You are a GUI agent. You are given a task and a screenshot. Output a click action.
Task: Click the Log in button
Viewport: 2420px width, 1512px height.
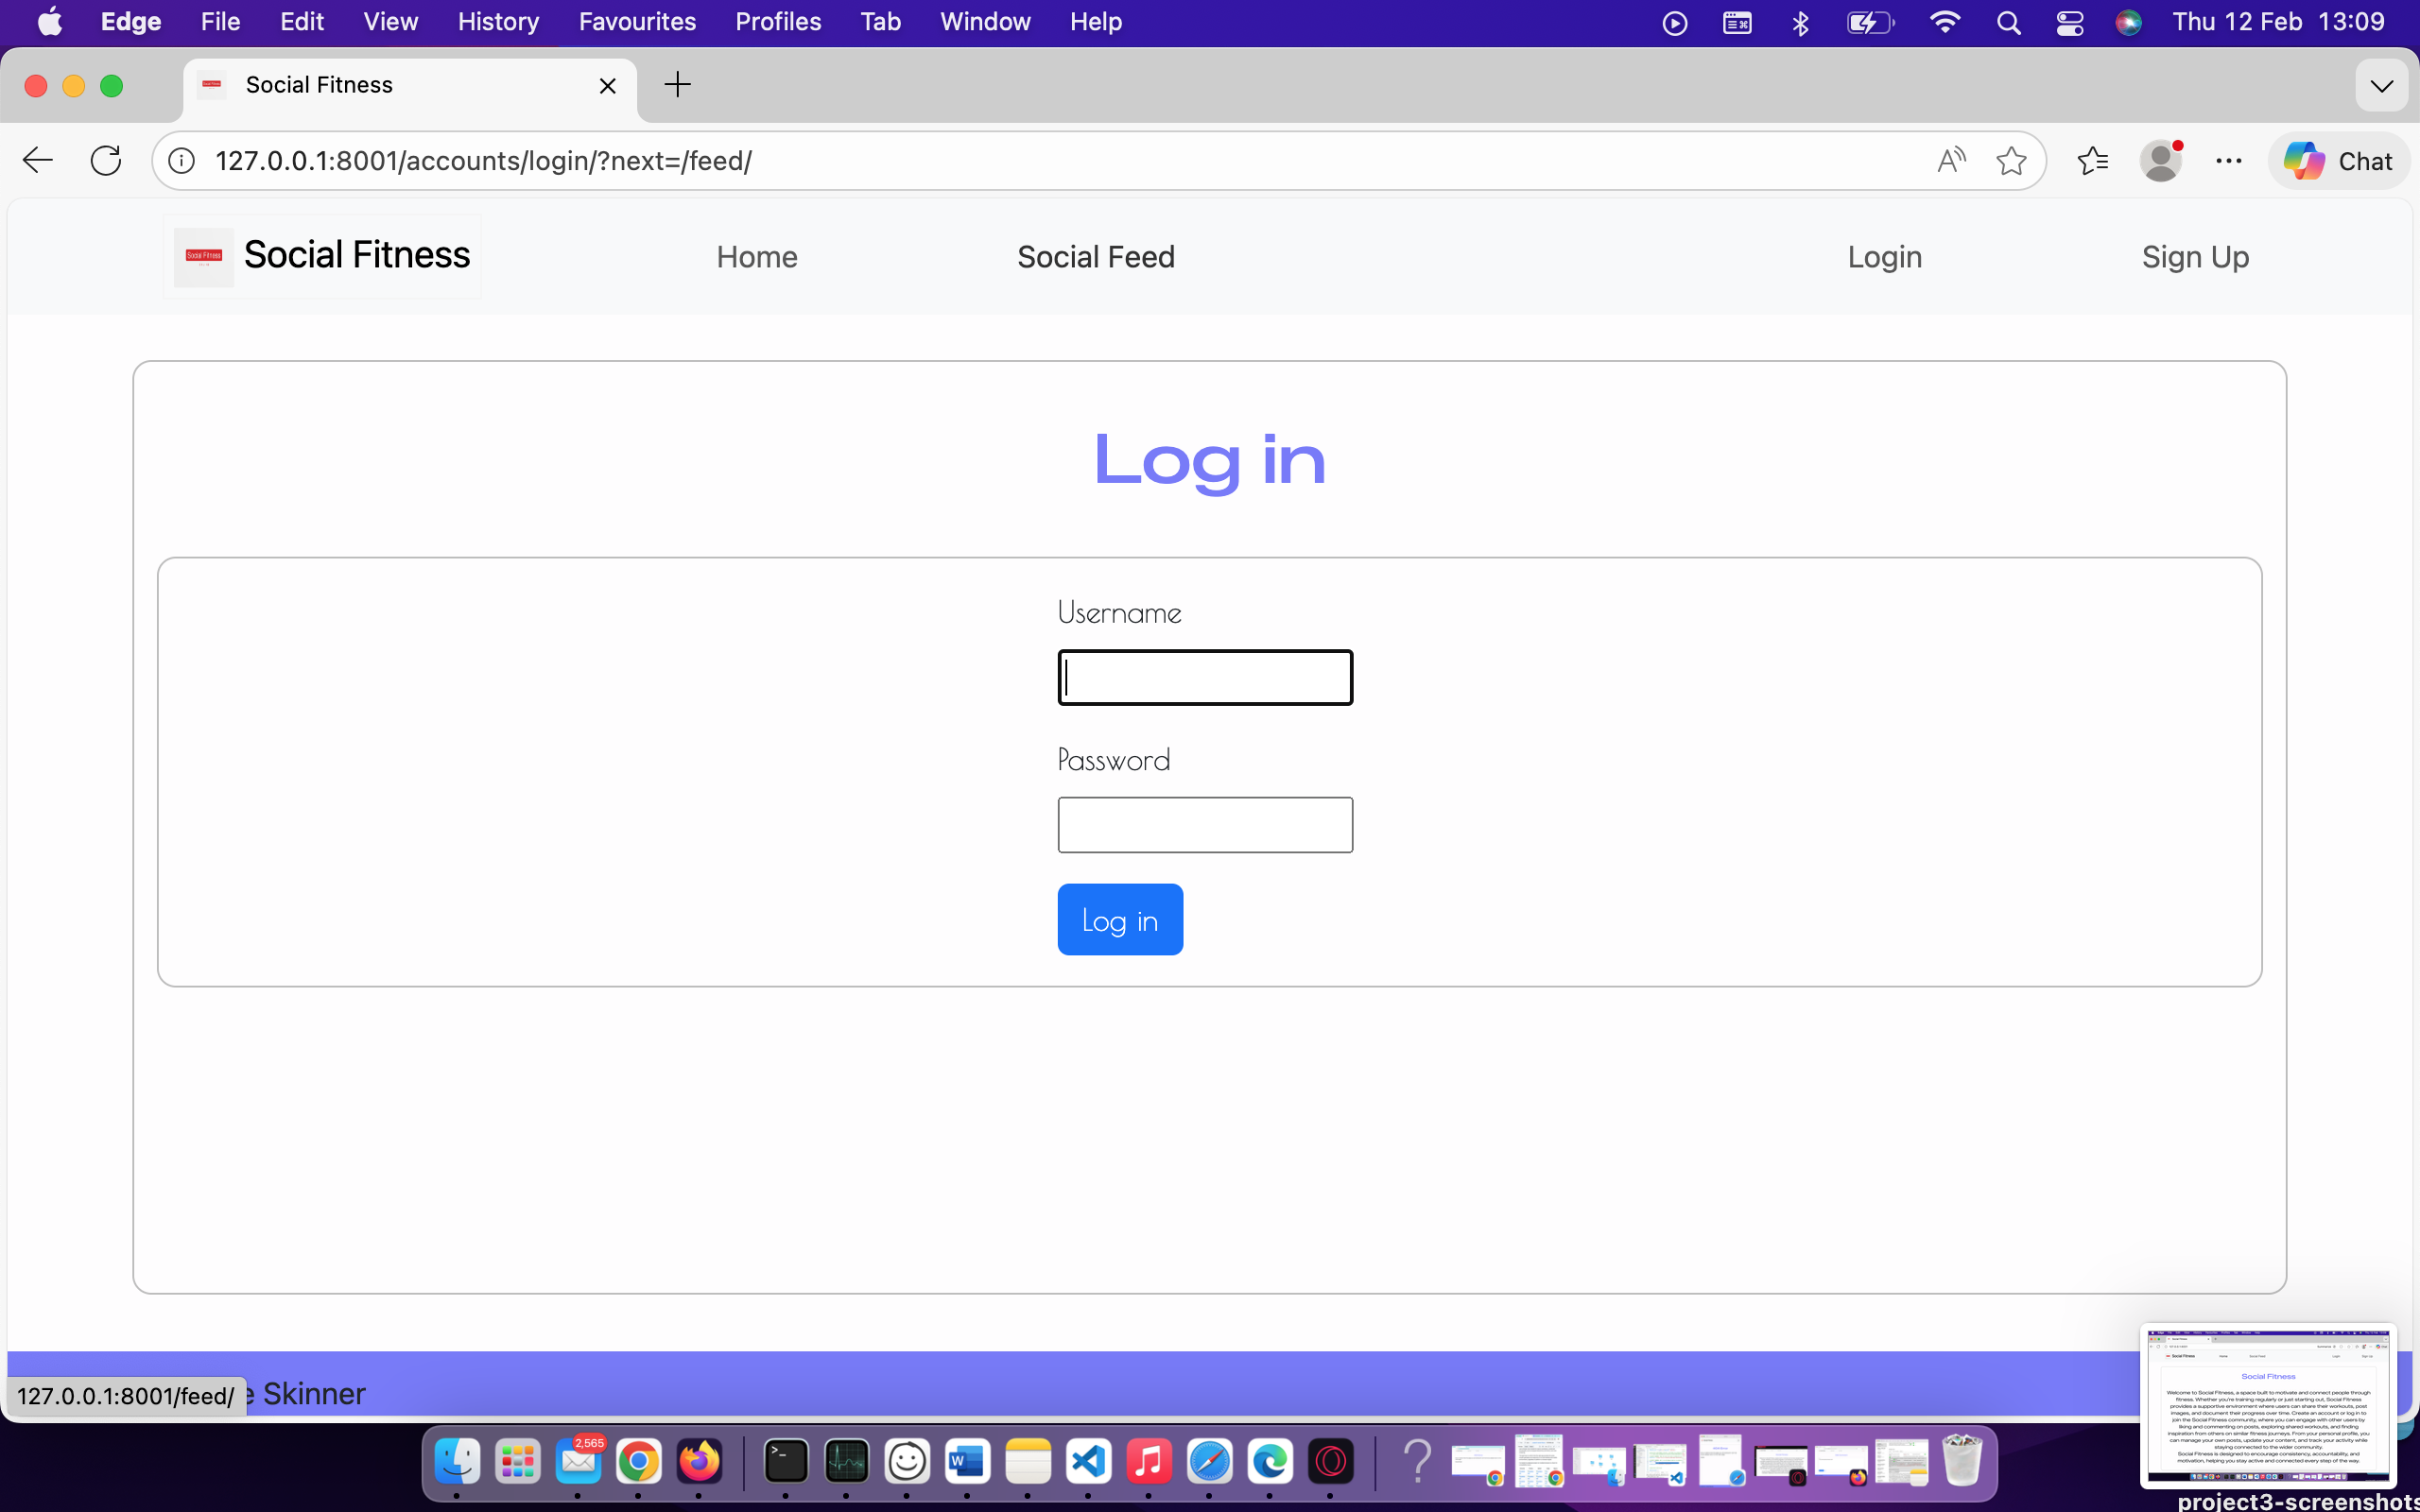click(x=1119, y=919)
